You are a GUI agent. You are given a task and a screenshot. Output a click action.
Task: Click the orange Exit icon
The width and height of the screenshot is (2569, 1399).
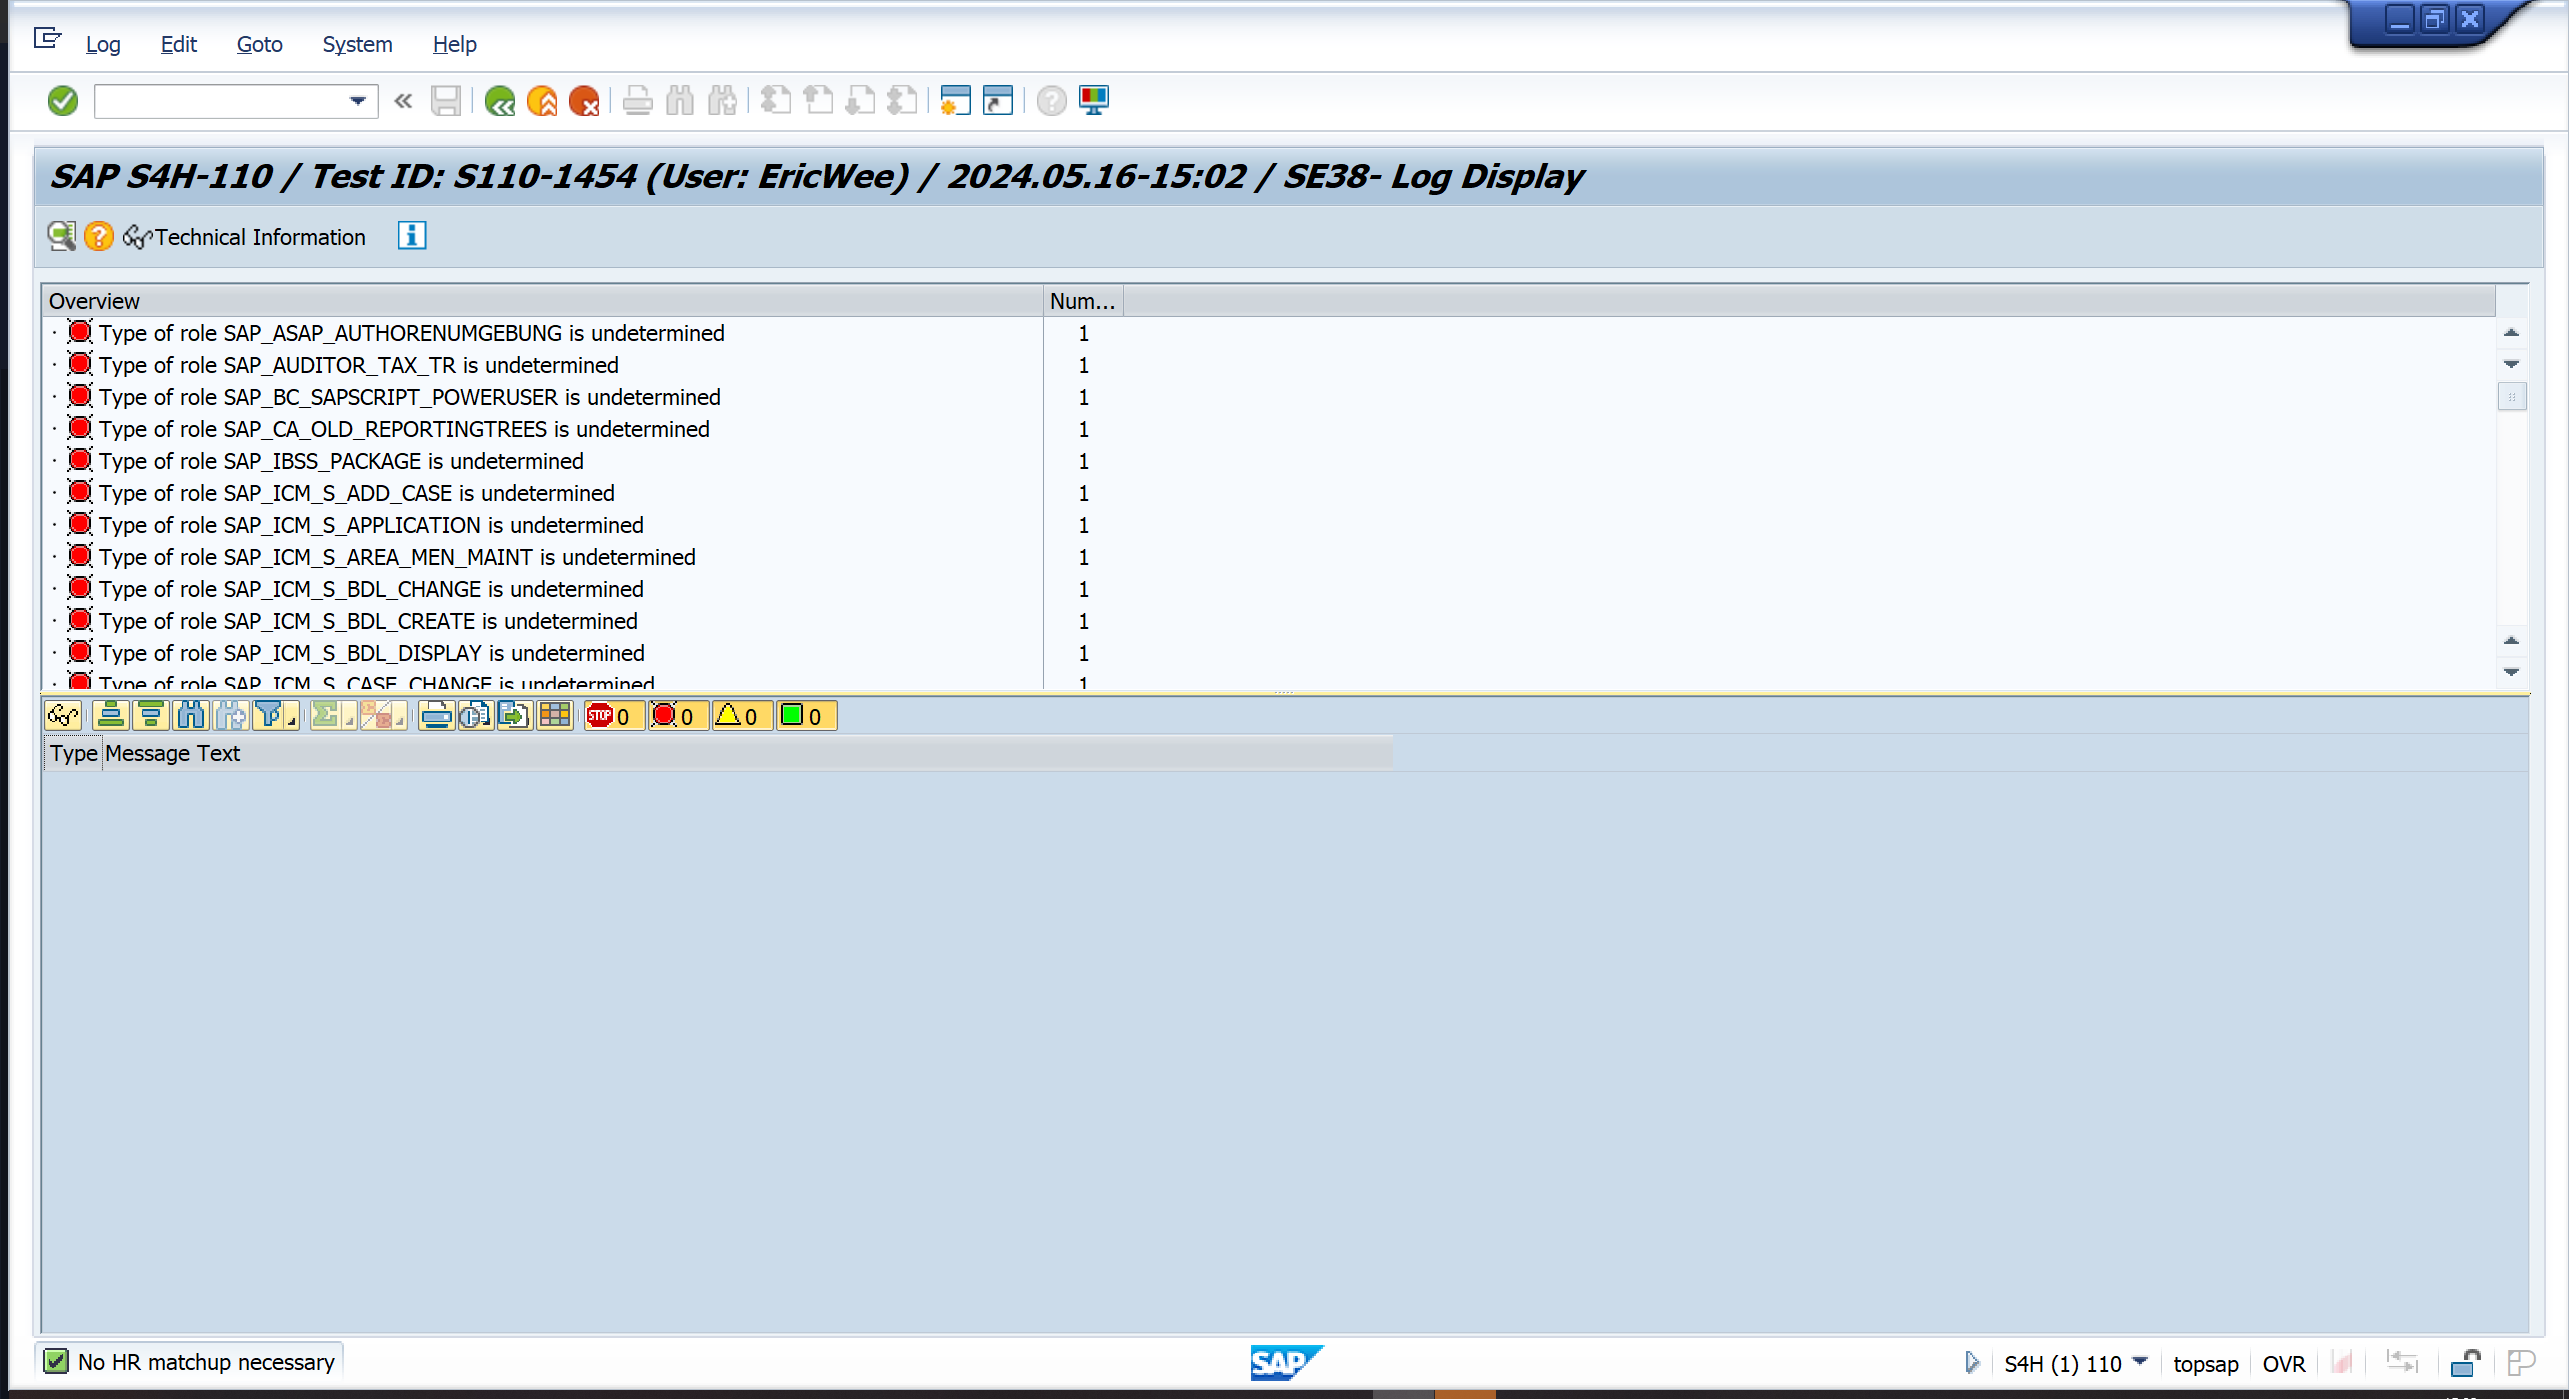click(542, 100)
